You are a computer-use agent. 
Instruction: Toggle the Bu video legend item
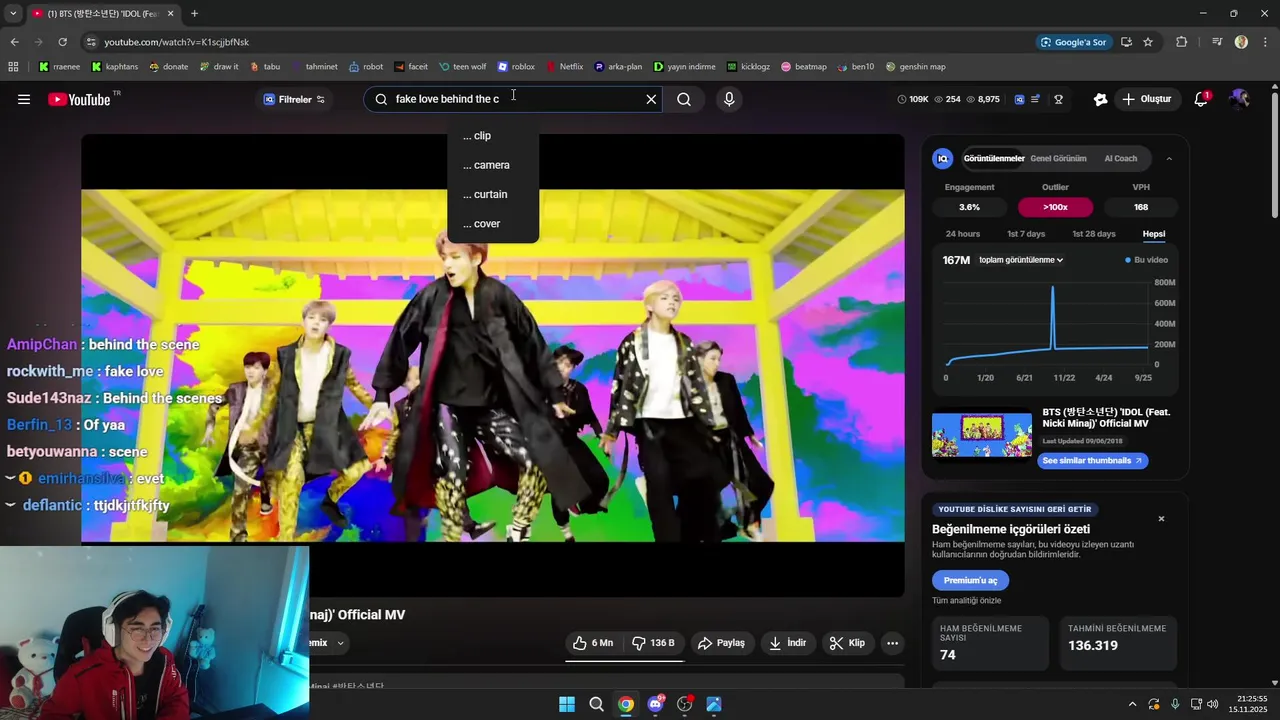(1147, 260)
